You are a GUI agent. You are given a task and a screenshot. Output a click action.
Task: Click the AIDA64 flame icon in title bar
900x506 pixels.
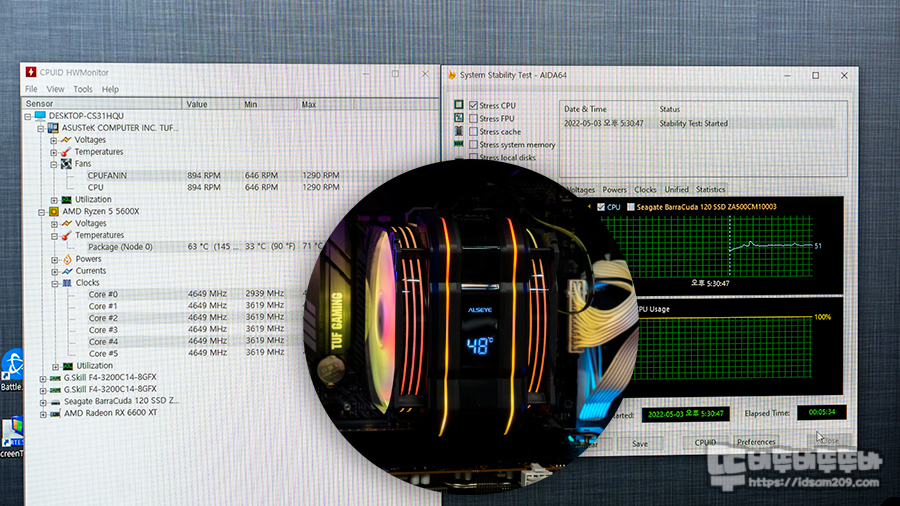(452, 75)
